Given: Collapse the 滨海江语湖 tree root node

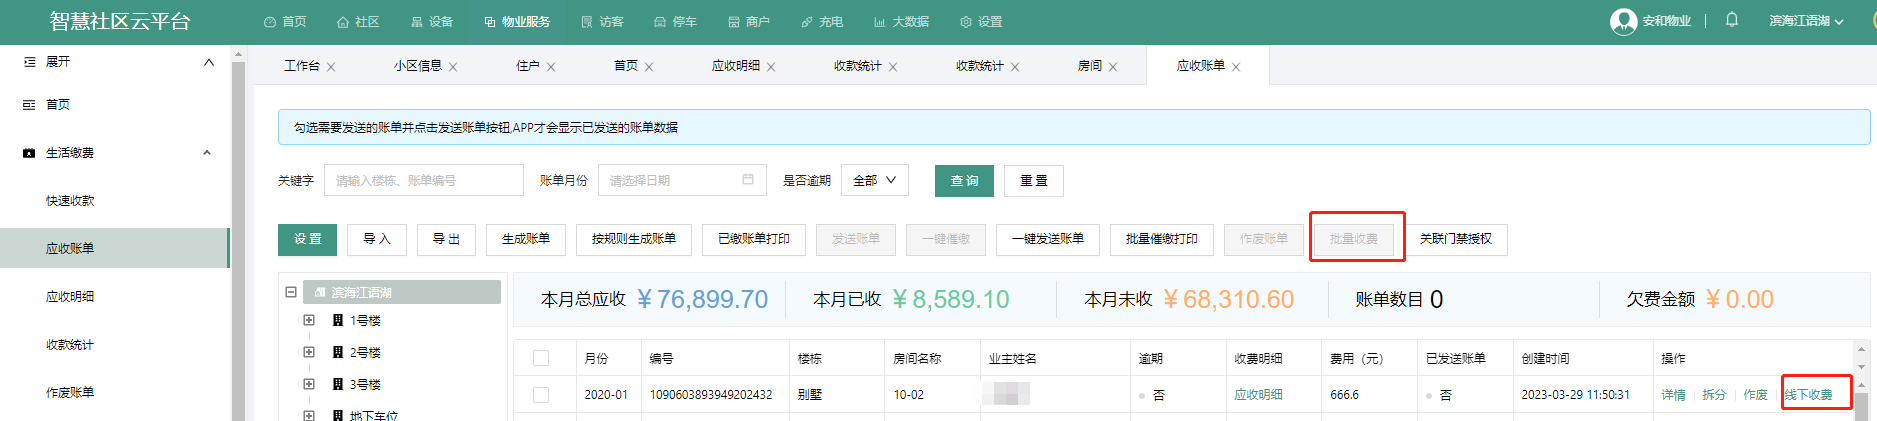Looking at the screenshot, I should 291,292.
